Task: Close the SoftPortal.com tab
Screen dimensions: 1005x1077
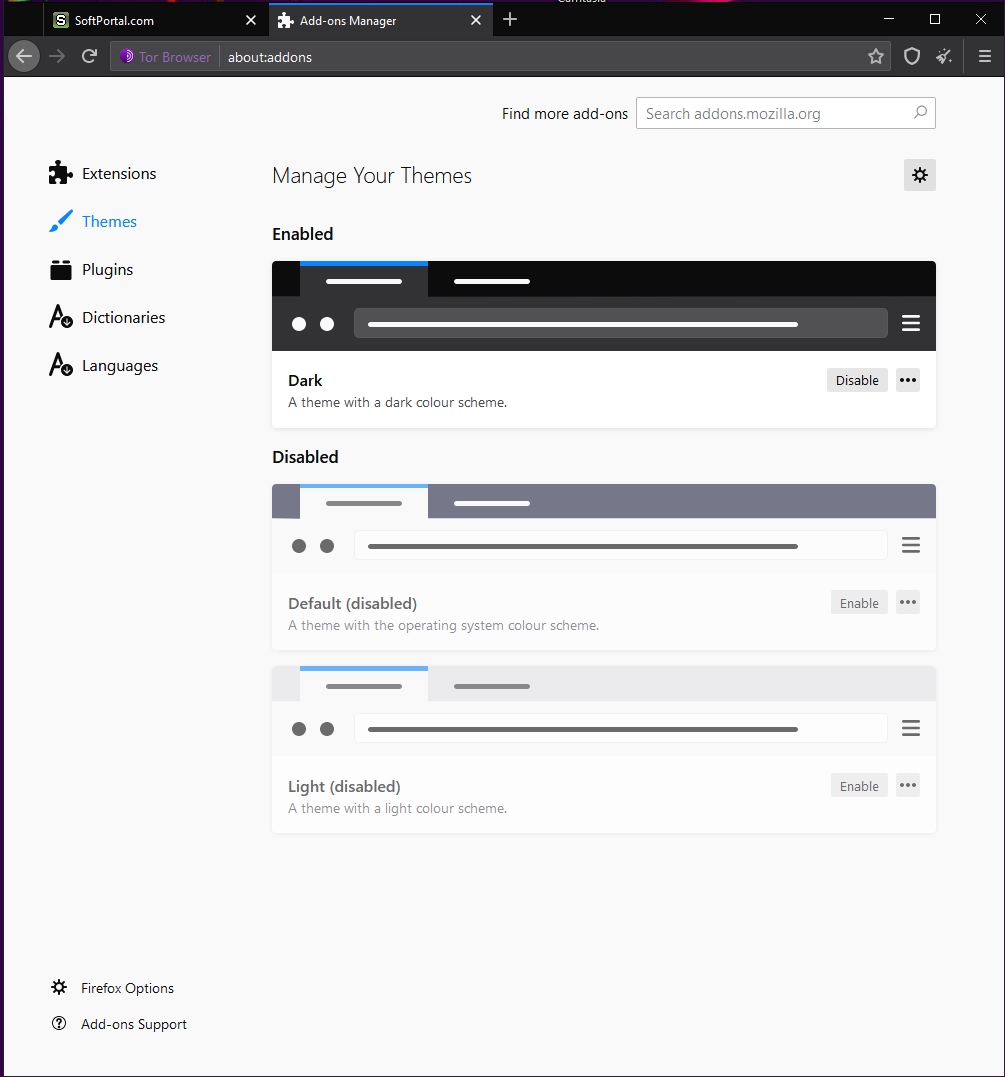Action: (251, 21)
